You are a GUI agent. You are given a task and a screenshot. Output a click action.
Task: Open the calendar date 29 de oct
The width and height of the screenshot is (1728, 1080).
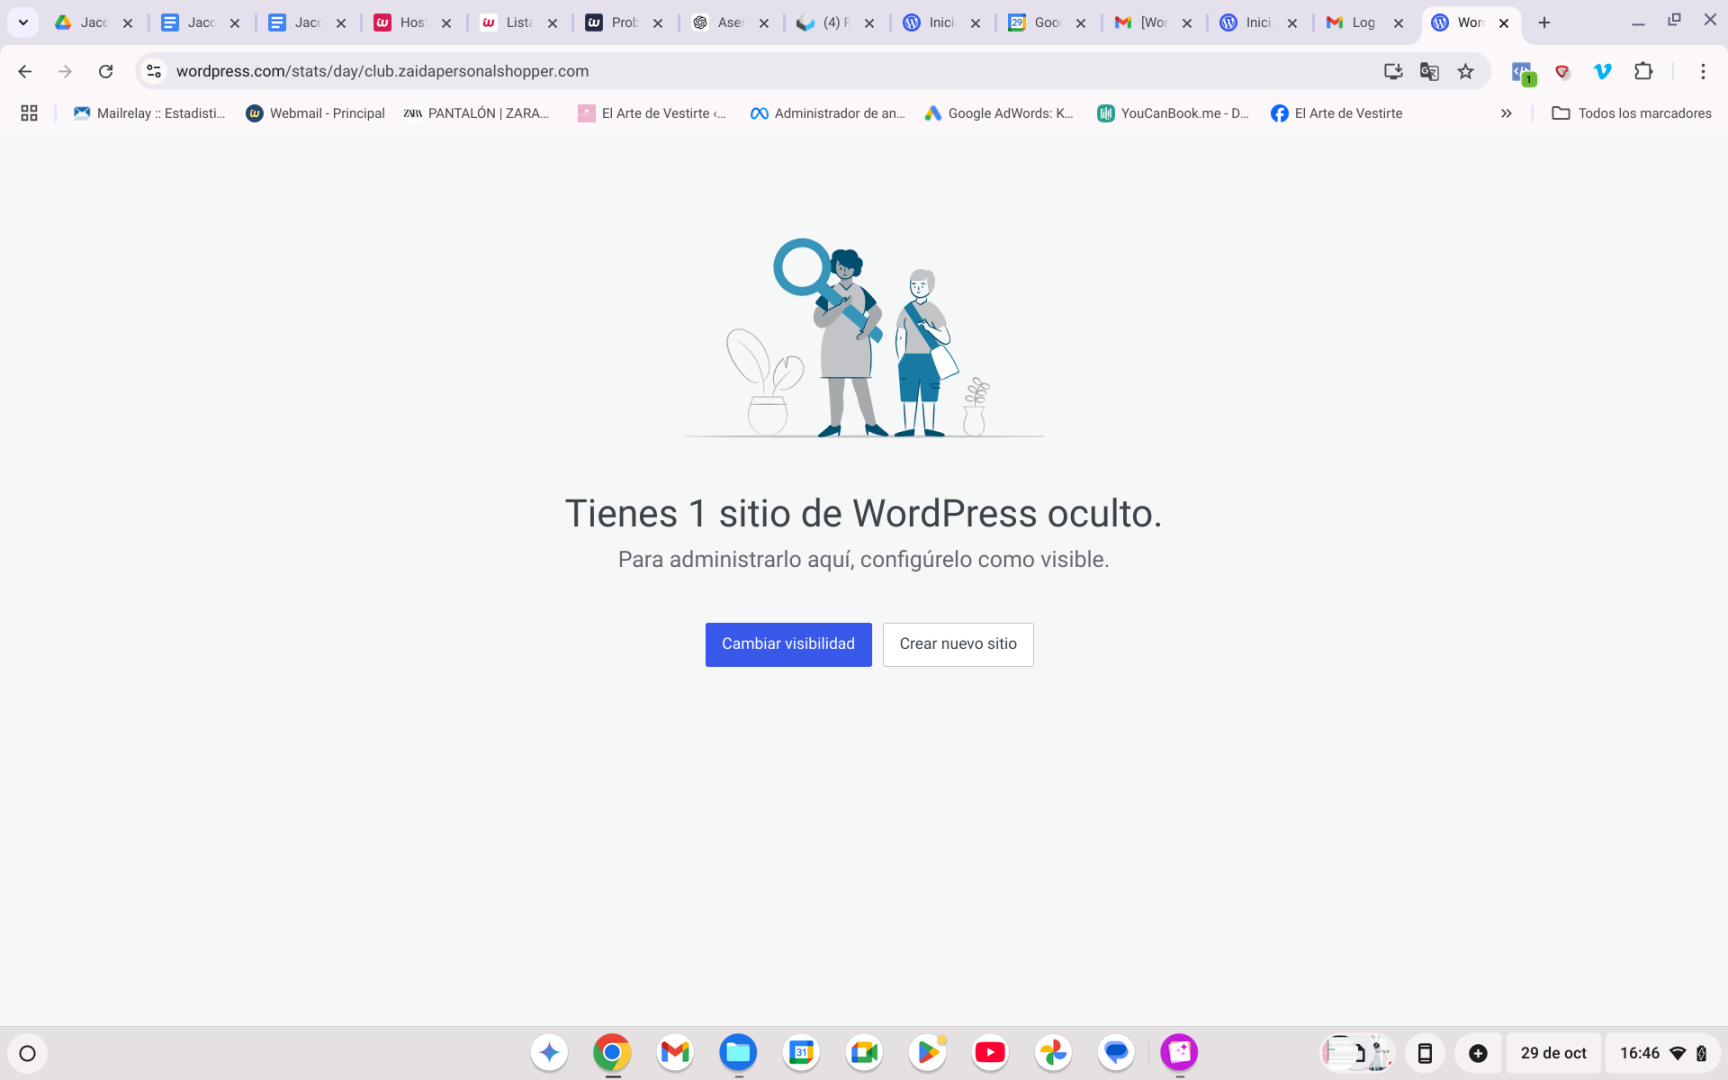tap(1553, 1053)
